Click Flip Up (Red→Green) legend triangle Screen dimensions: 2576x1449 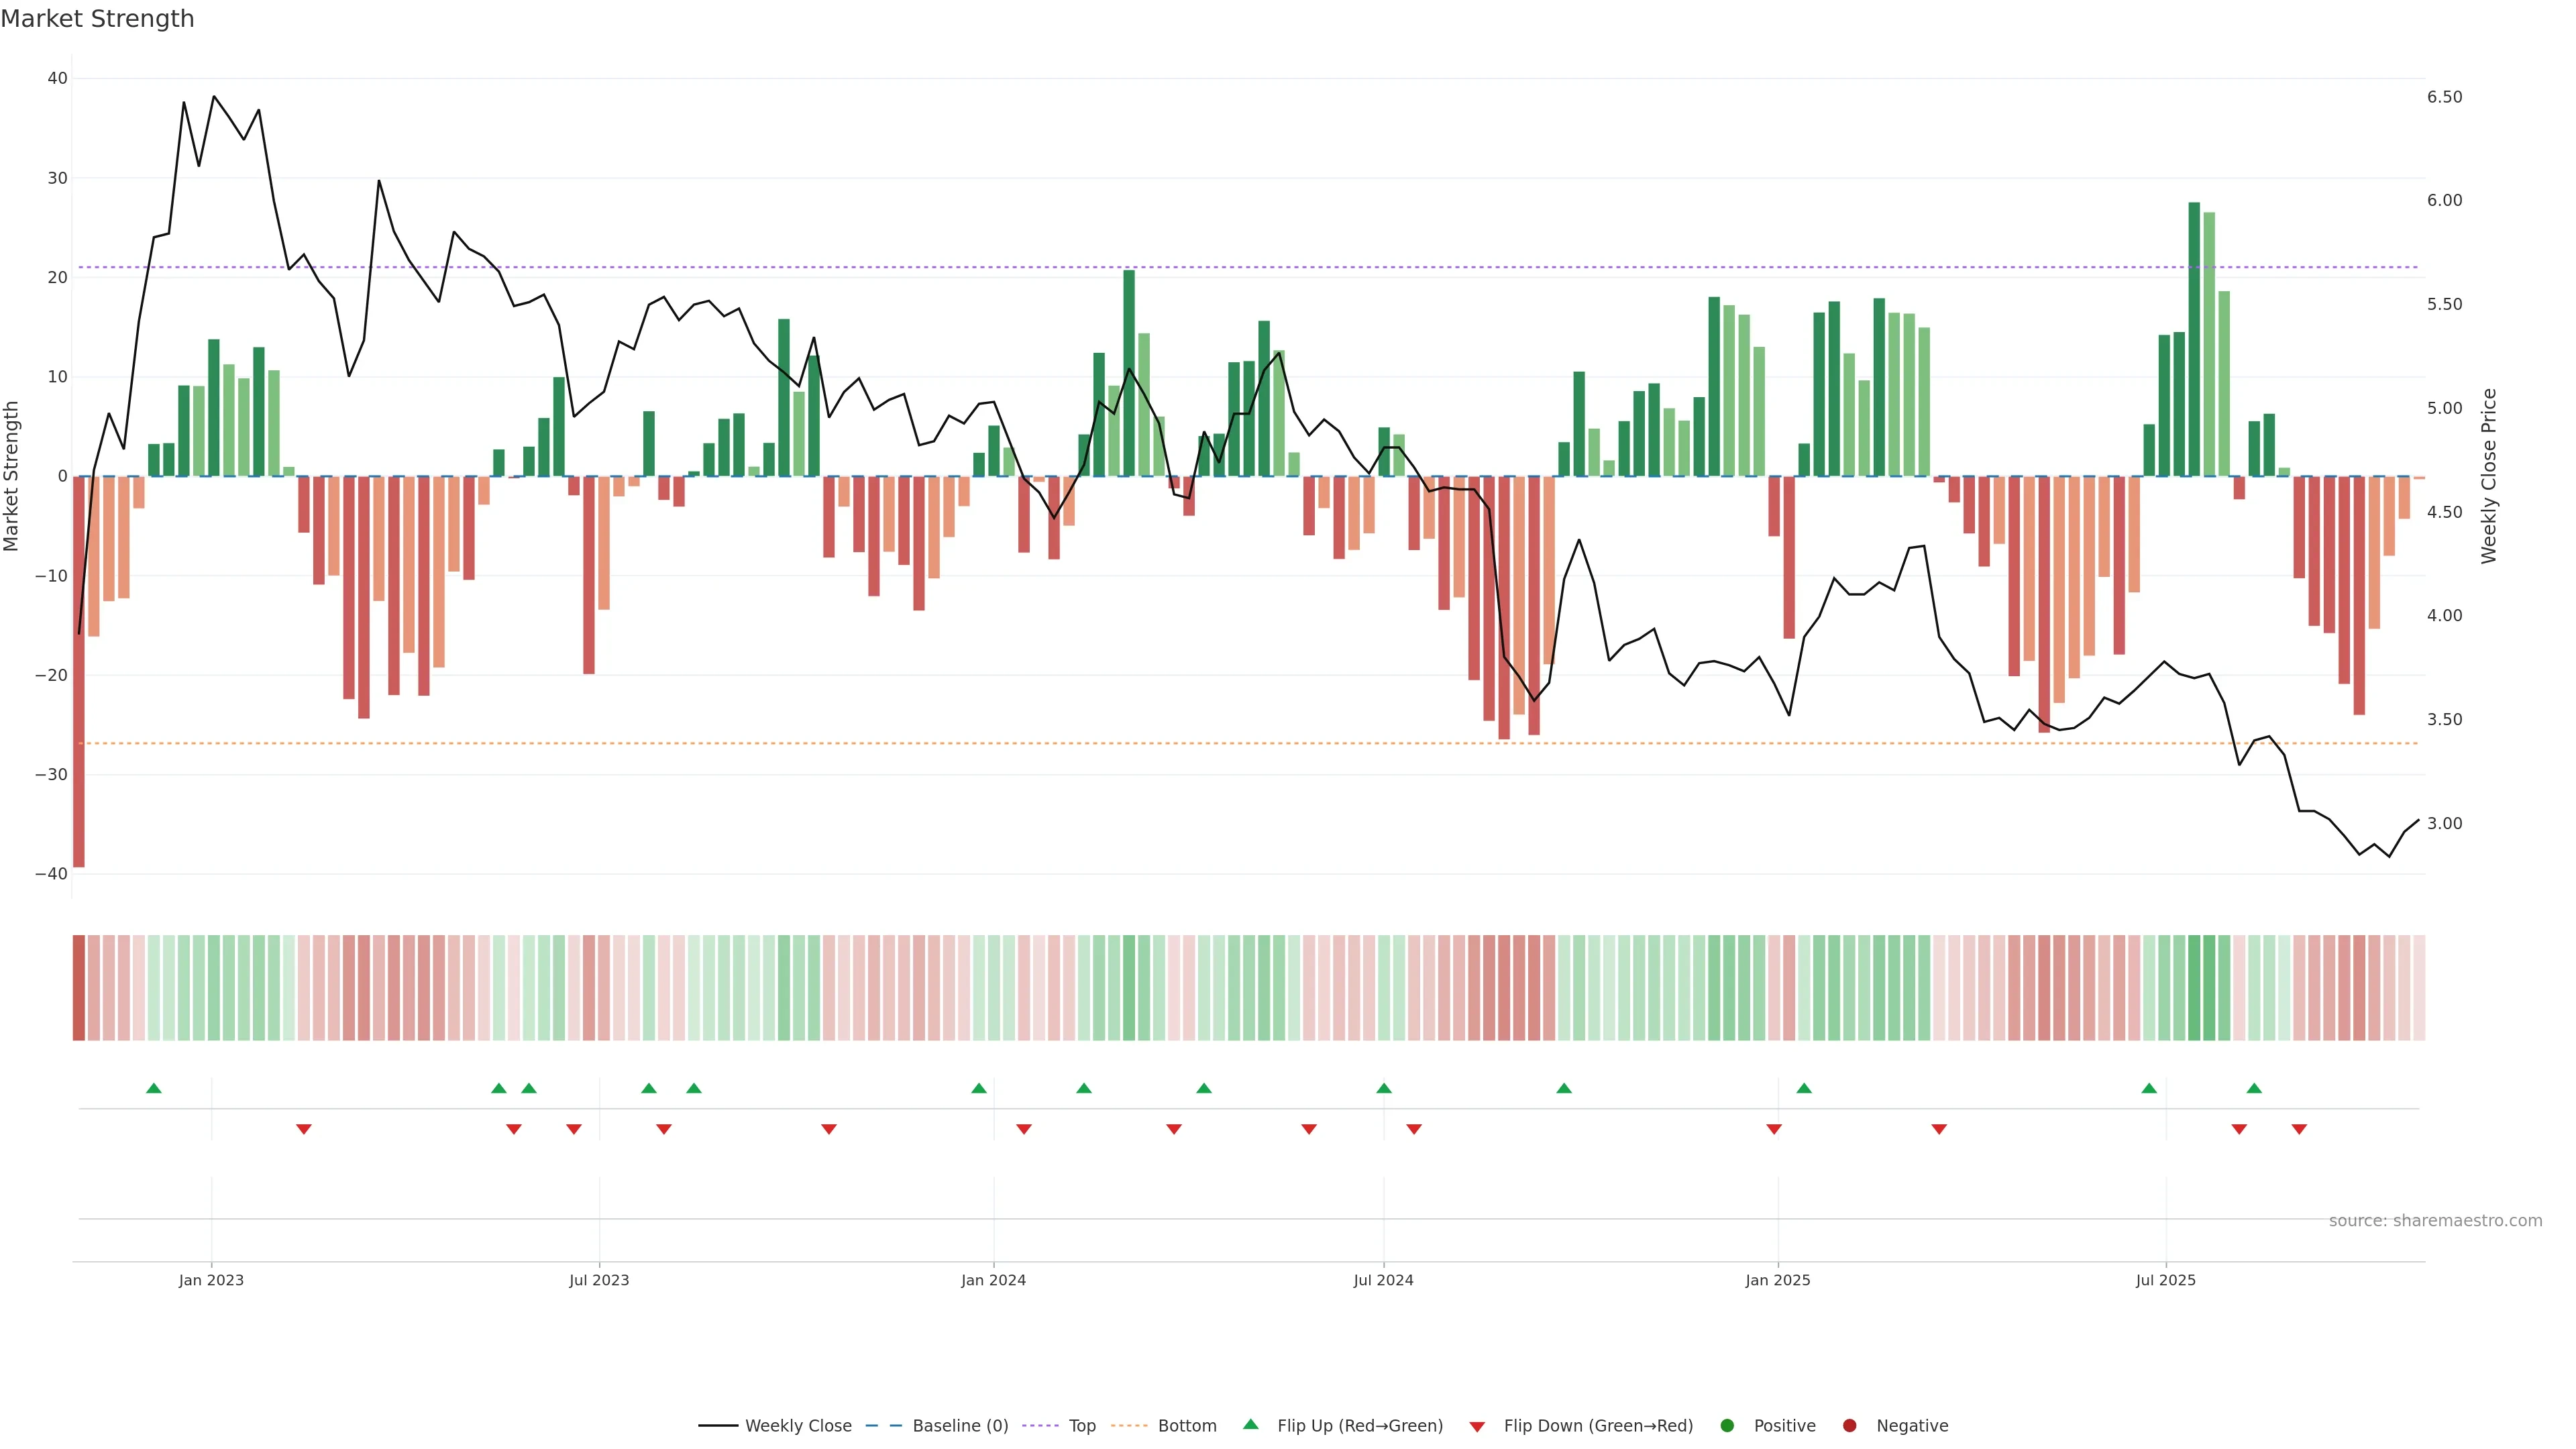[x=1250, y=1425]
